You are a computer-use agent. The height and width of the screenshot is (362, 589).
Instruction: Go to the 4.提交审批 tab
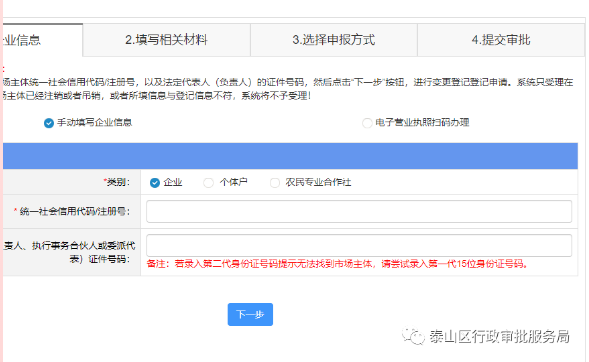coord(501,40)
